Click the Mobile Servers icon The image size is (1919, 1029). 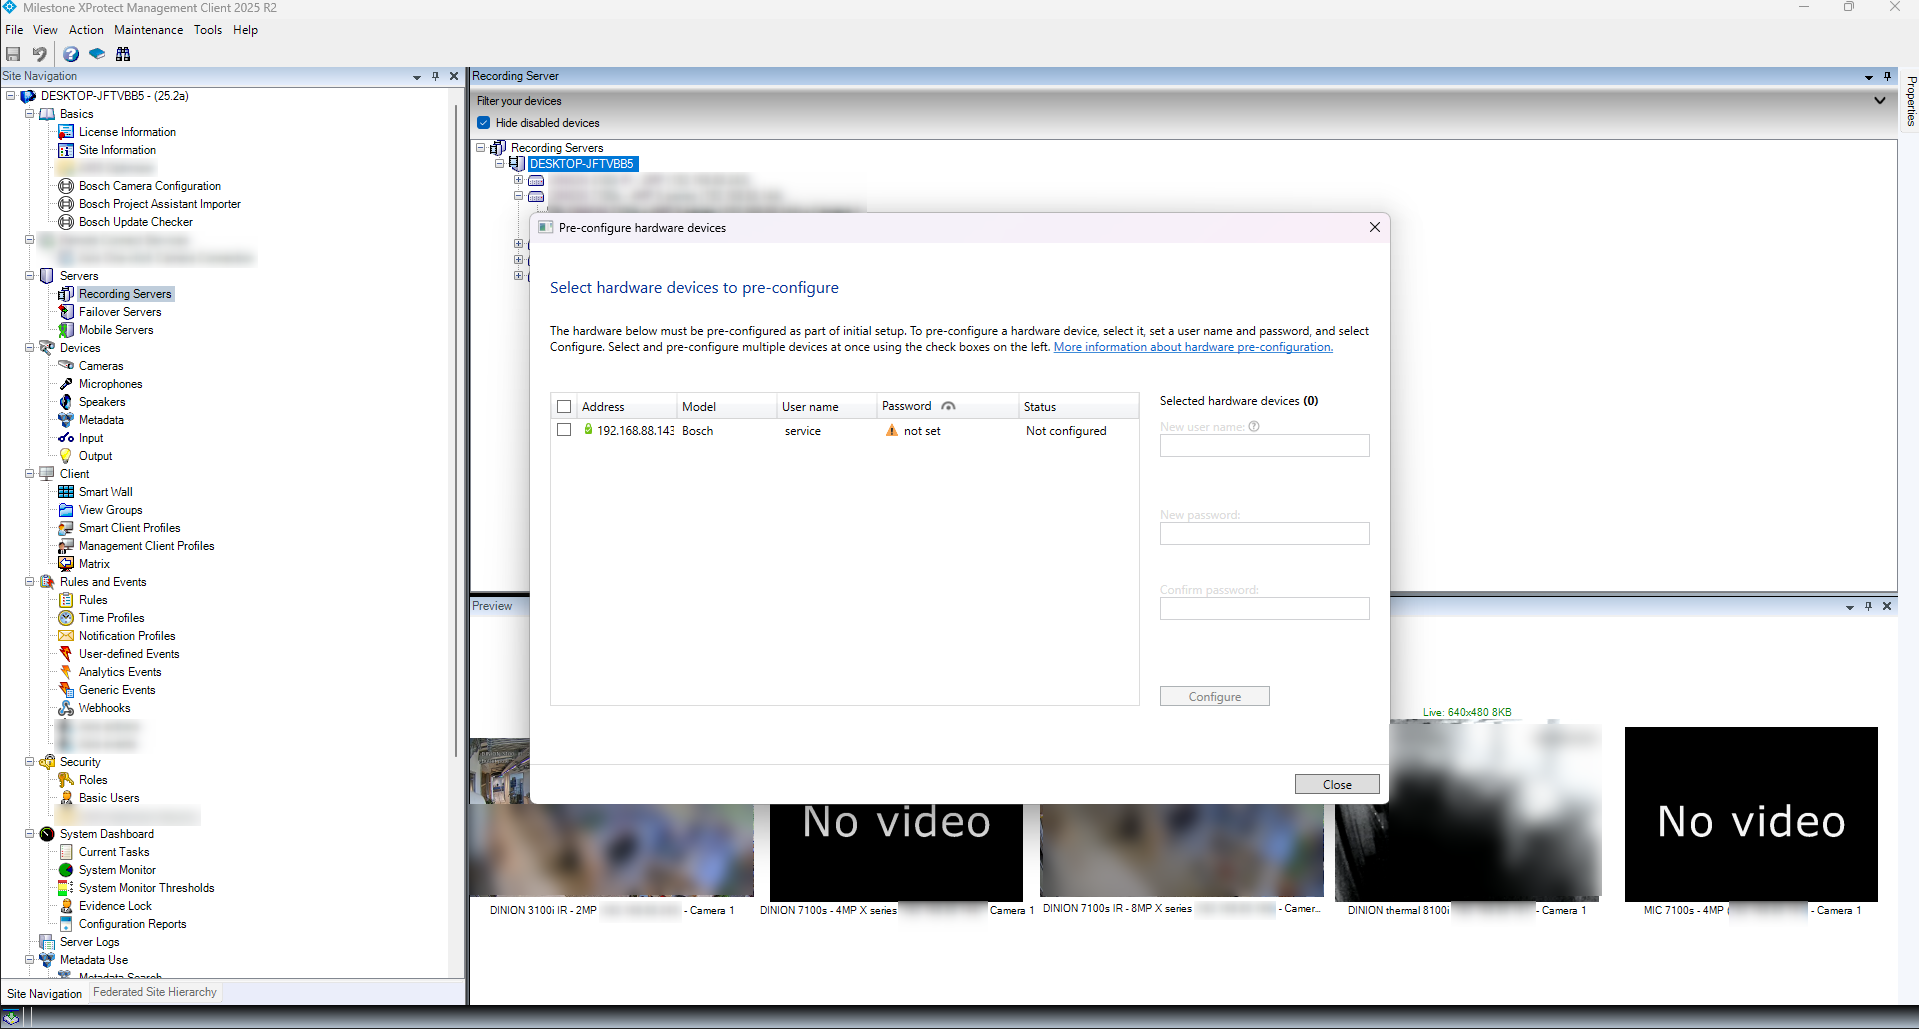66,330
